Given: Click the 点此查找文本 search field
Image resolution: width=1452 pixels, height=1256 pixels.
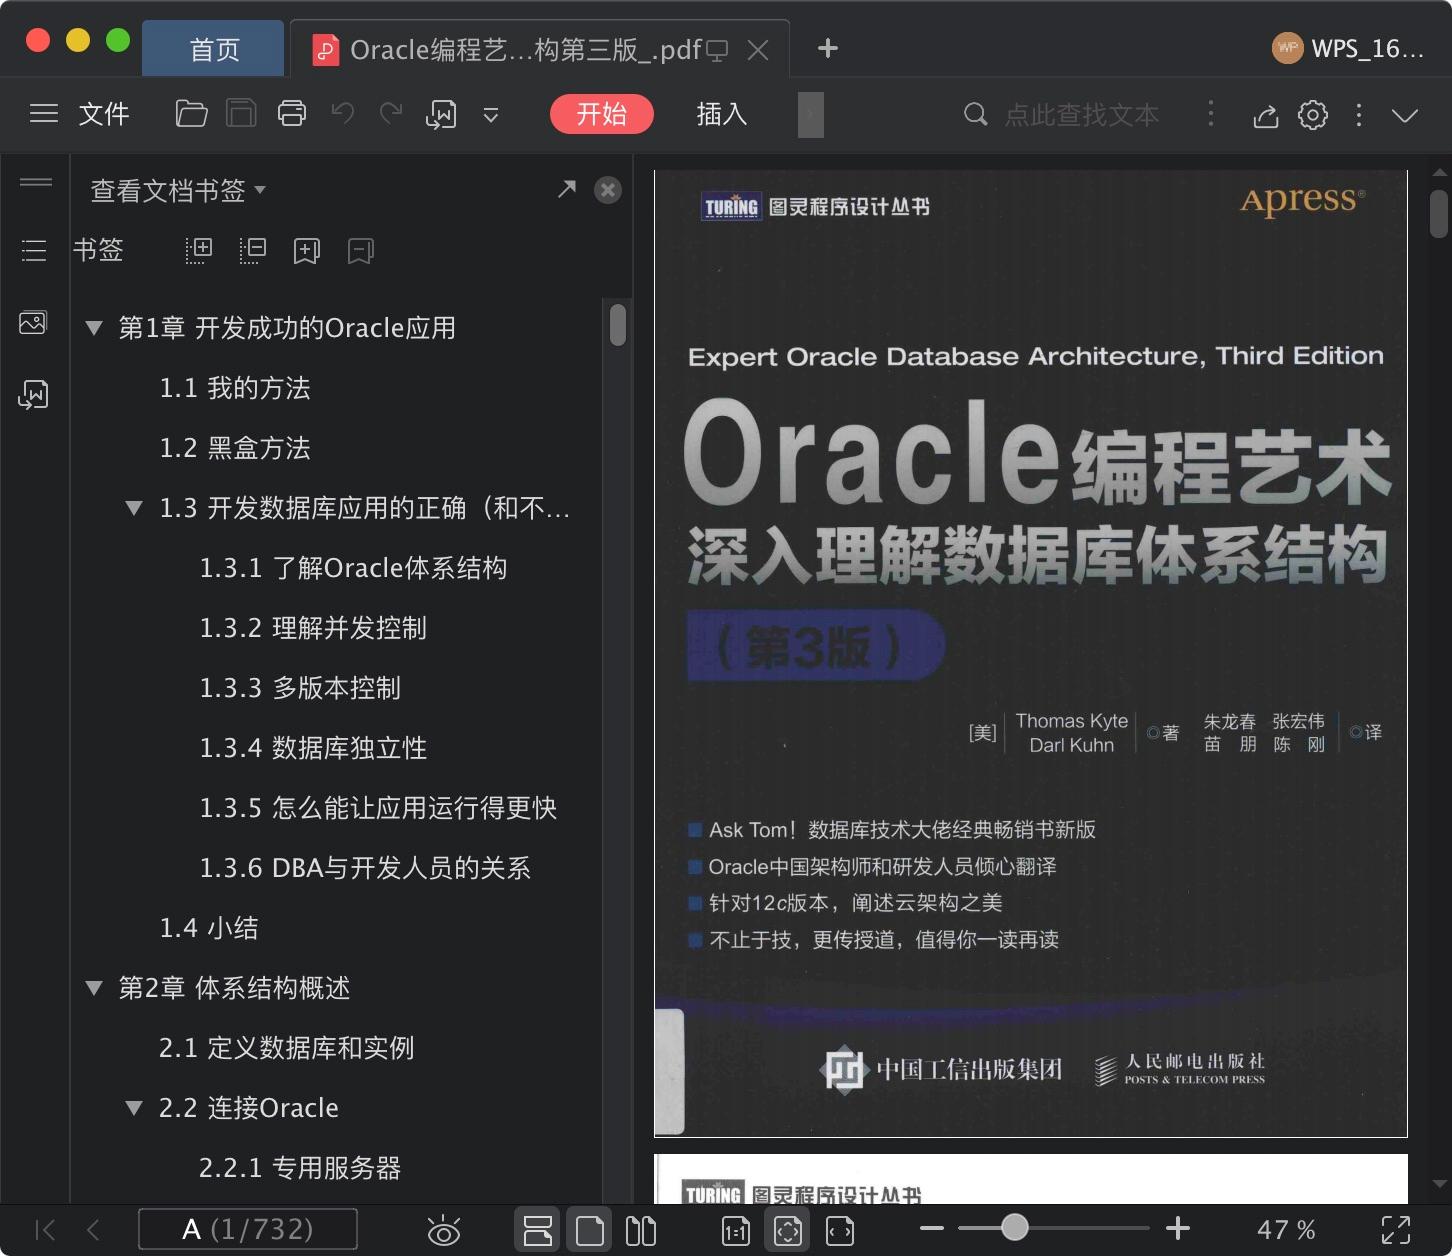Looking at the screenshot, I should [x=1080, y=115].
